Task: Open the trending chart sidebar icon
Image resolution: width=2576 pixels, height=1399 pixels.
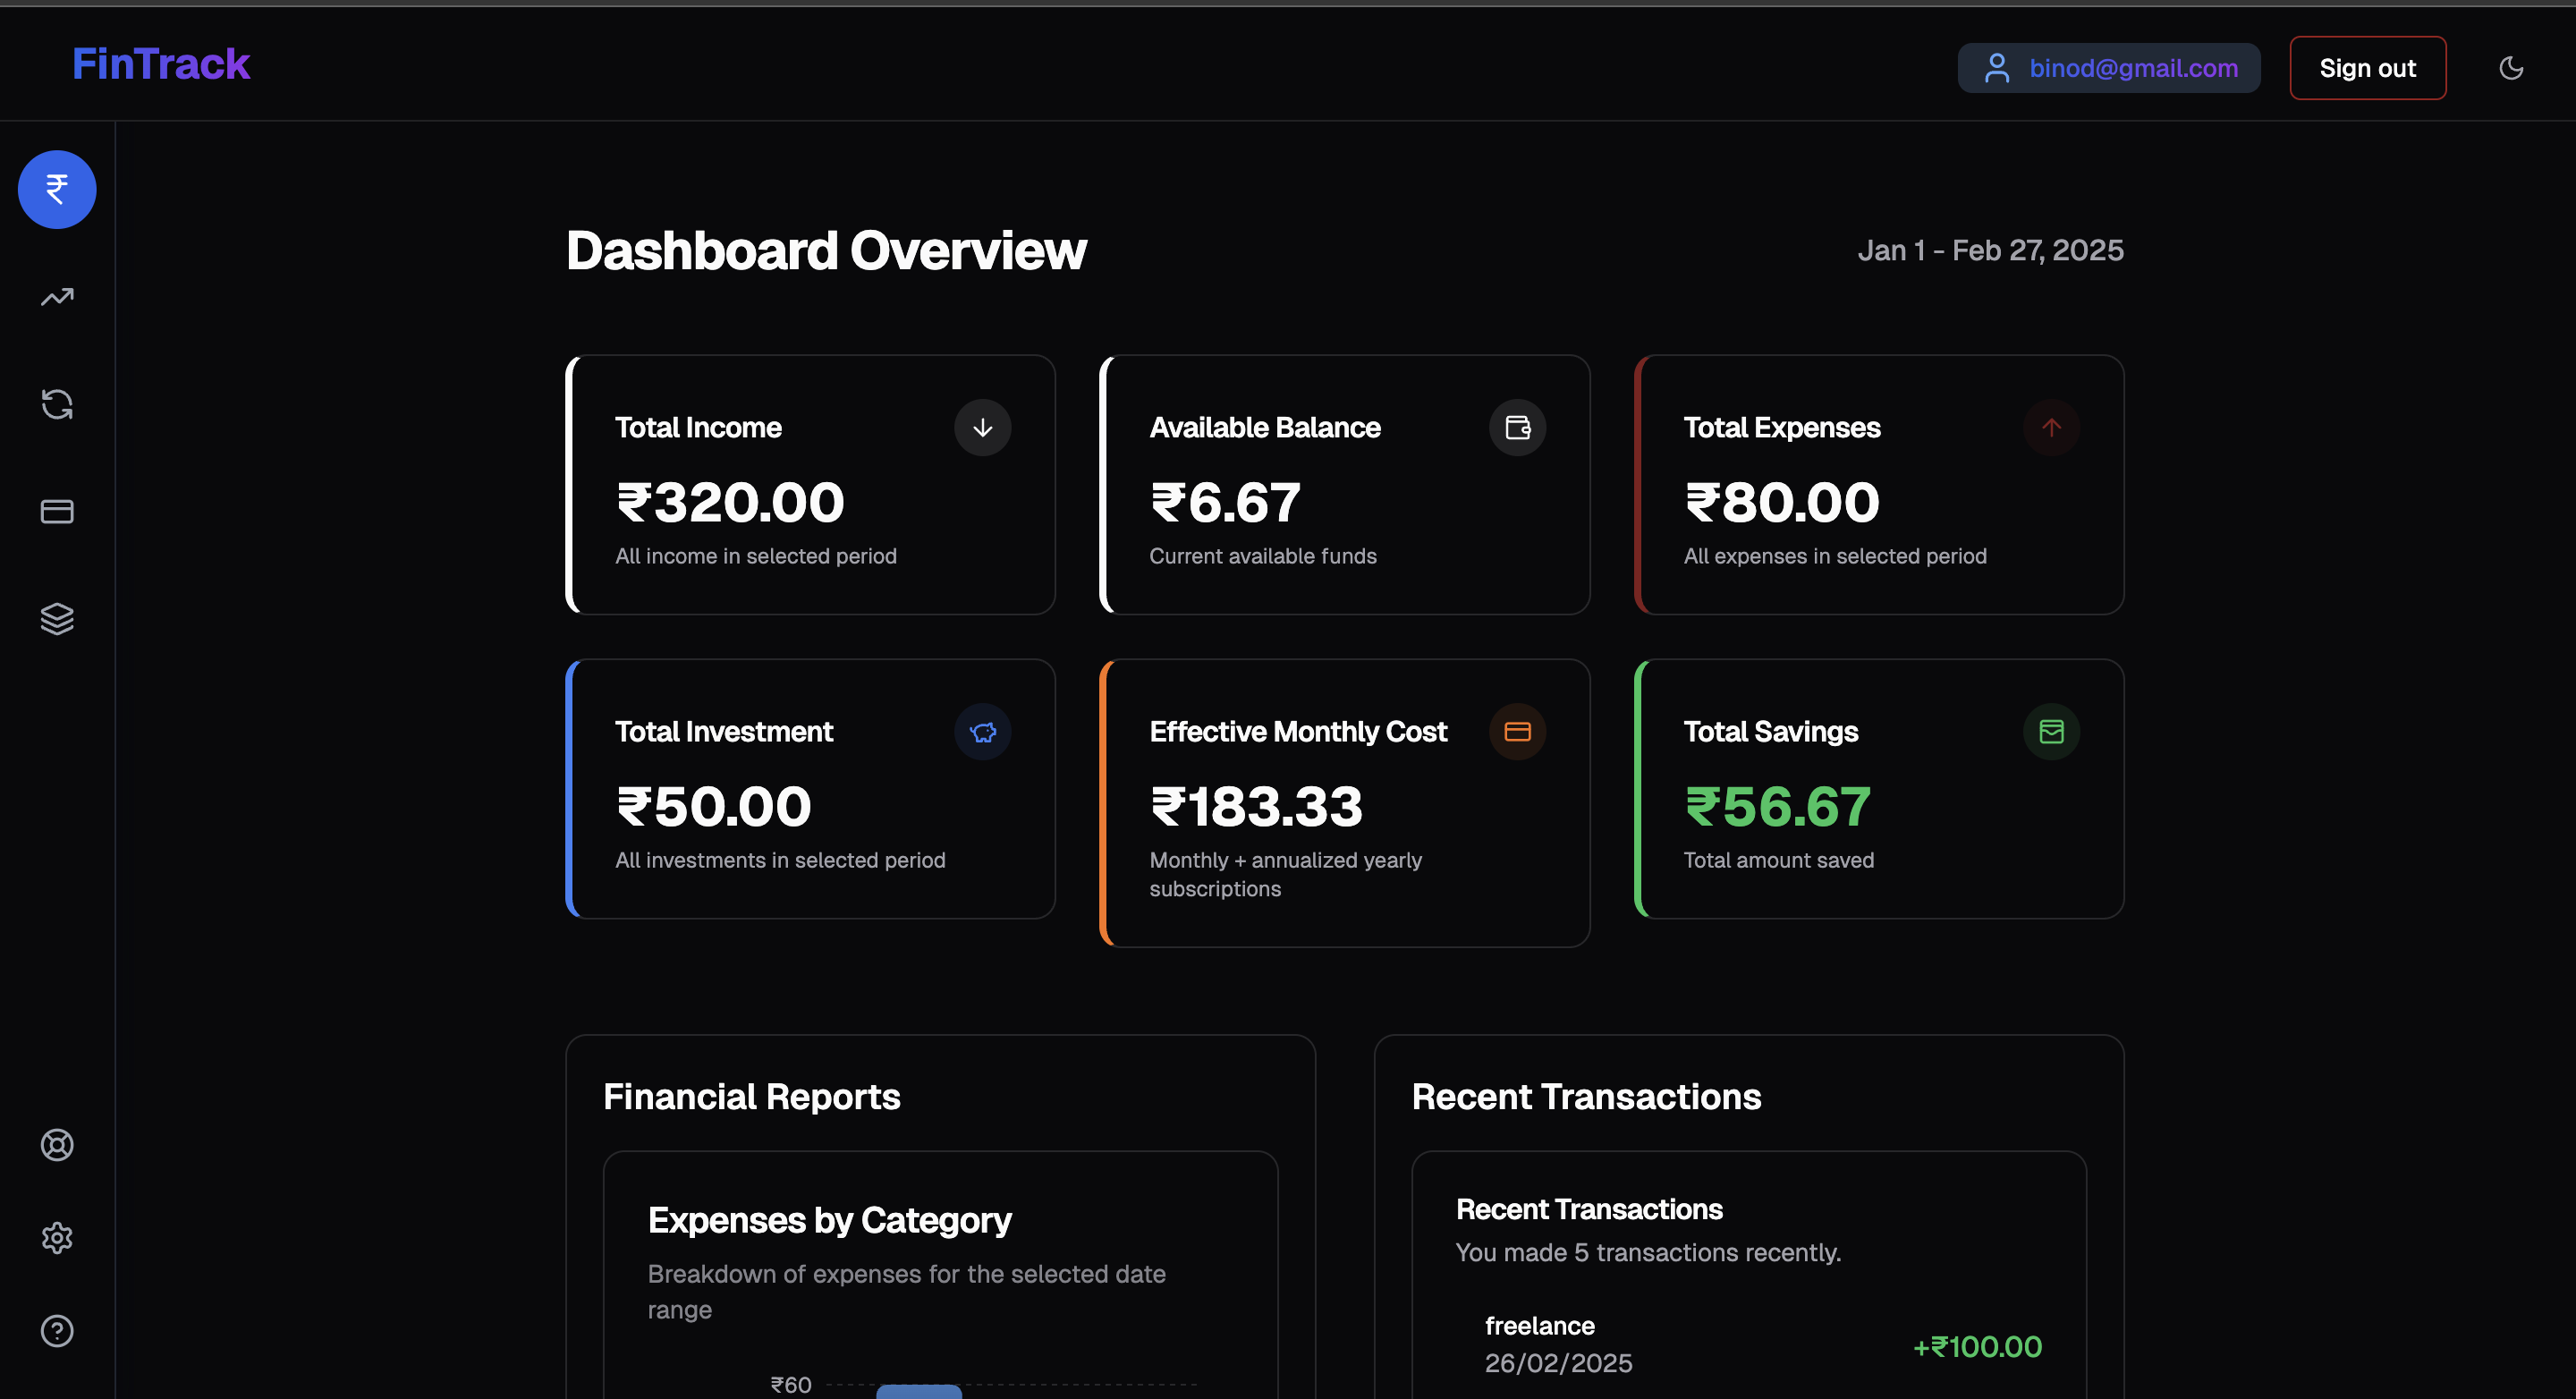Action: pyautogui.click(x=57, y=297)
